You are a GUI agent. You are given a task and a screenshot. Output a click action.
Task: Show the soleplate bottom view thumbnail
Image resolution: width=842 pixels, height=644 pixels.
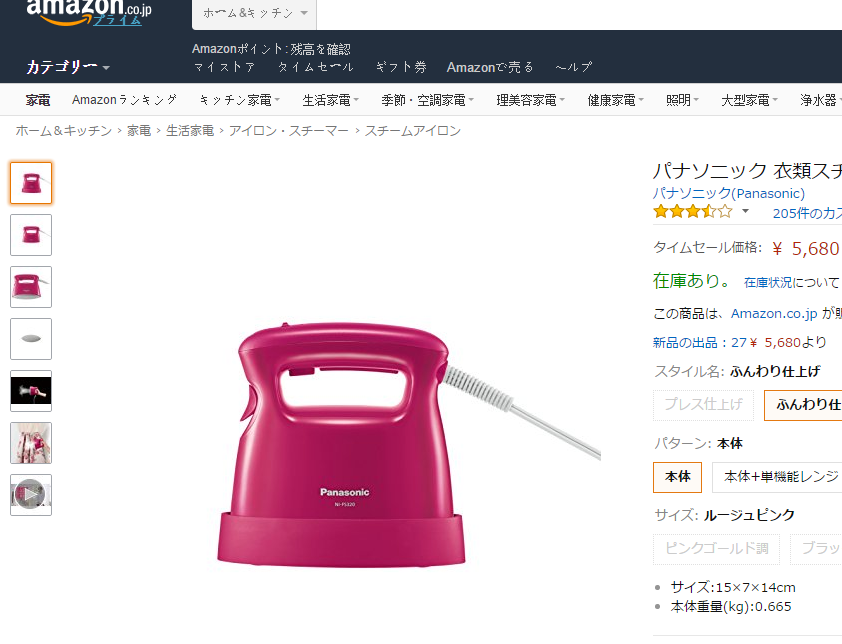31,339
